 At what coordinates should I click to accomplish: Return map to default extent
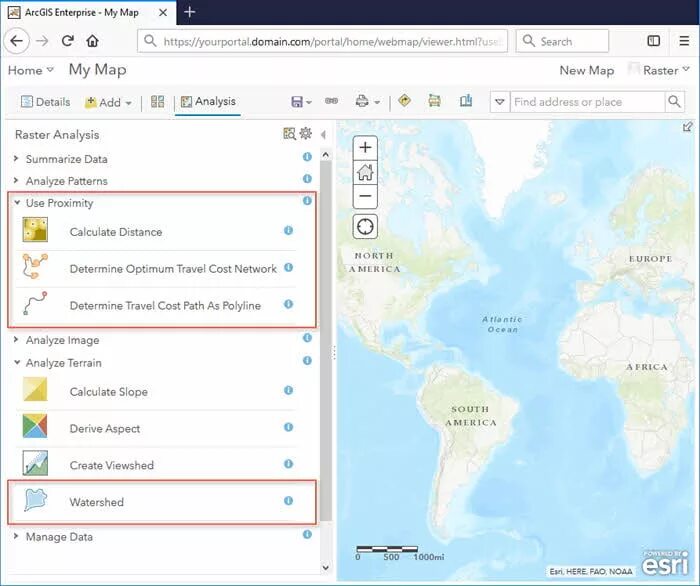(365, 172)
